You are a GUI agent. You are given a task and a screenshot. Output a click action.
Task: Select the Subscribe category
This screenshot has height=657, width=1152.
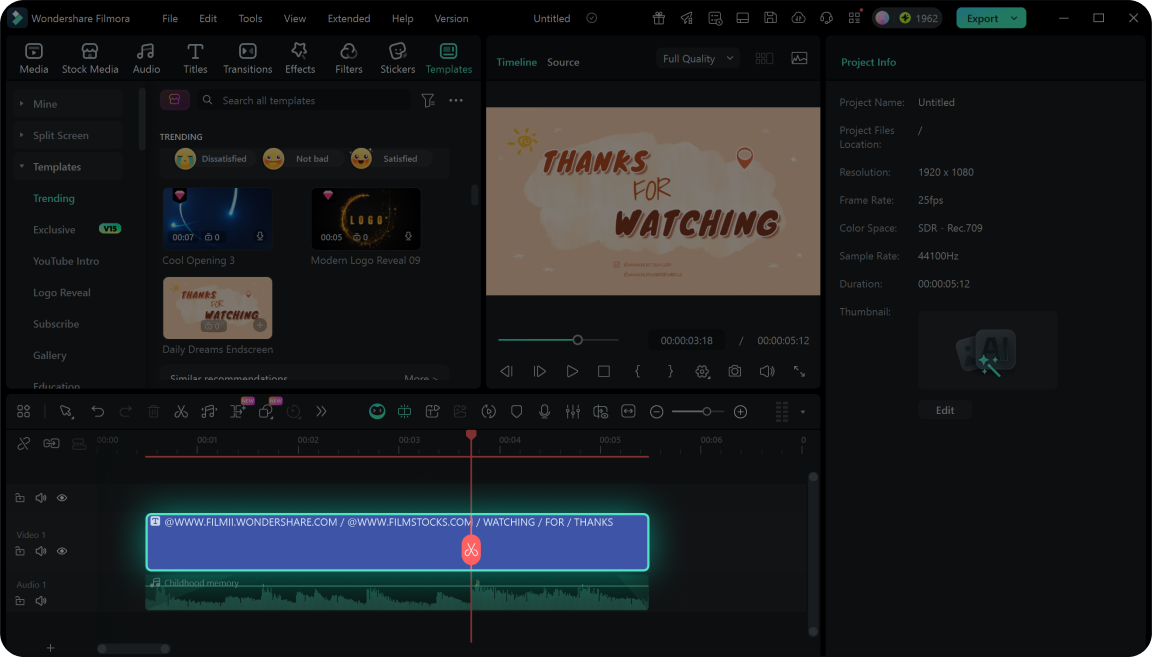56,324
